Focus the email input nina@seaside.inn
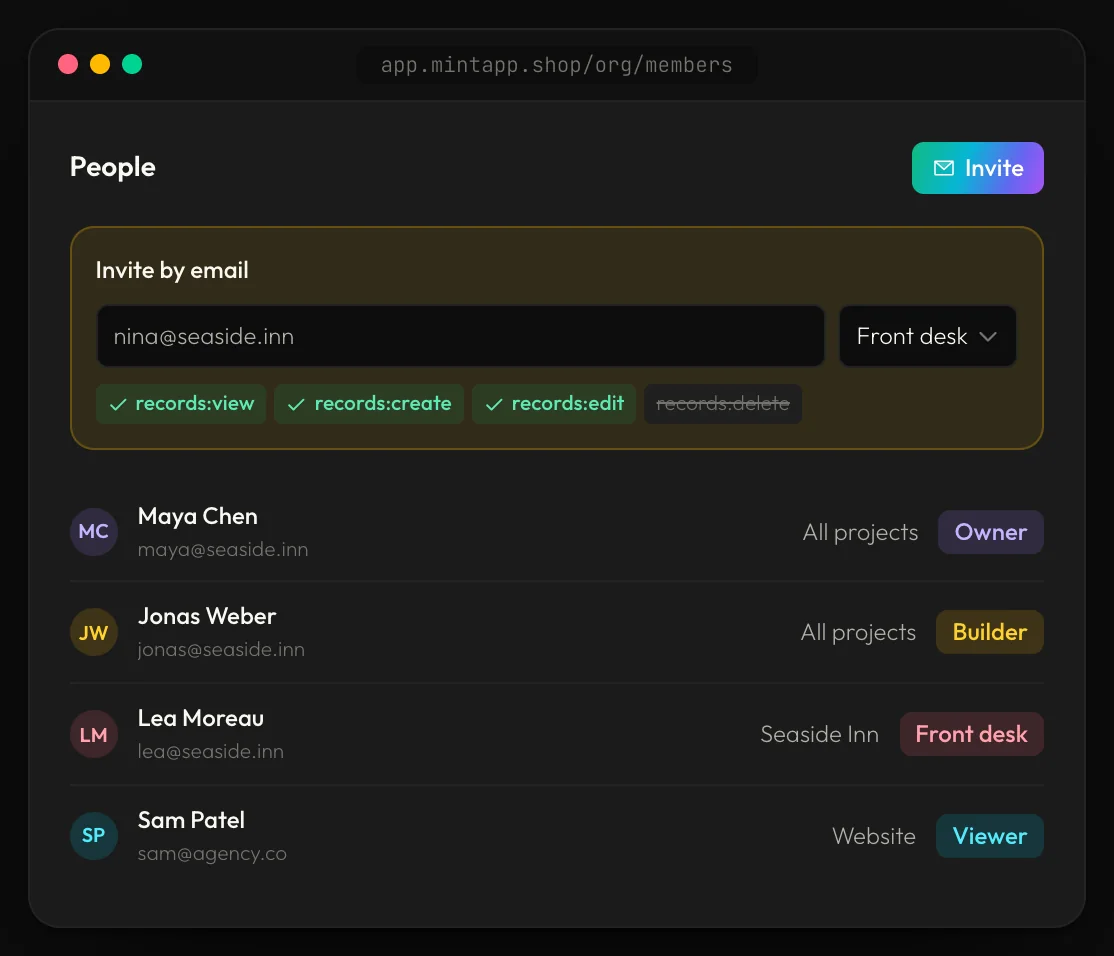Viewport: 1114px width, 956px height. (x=460, y=336)
